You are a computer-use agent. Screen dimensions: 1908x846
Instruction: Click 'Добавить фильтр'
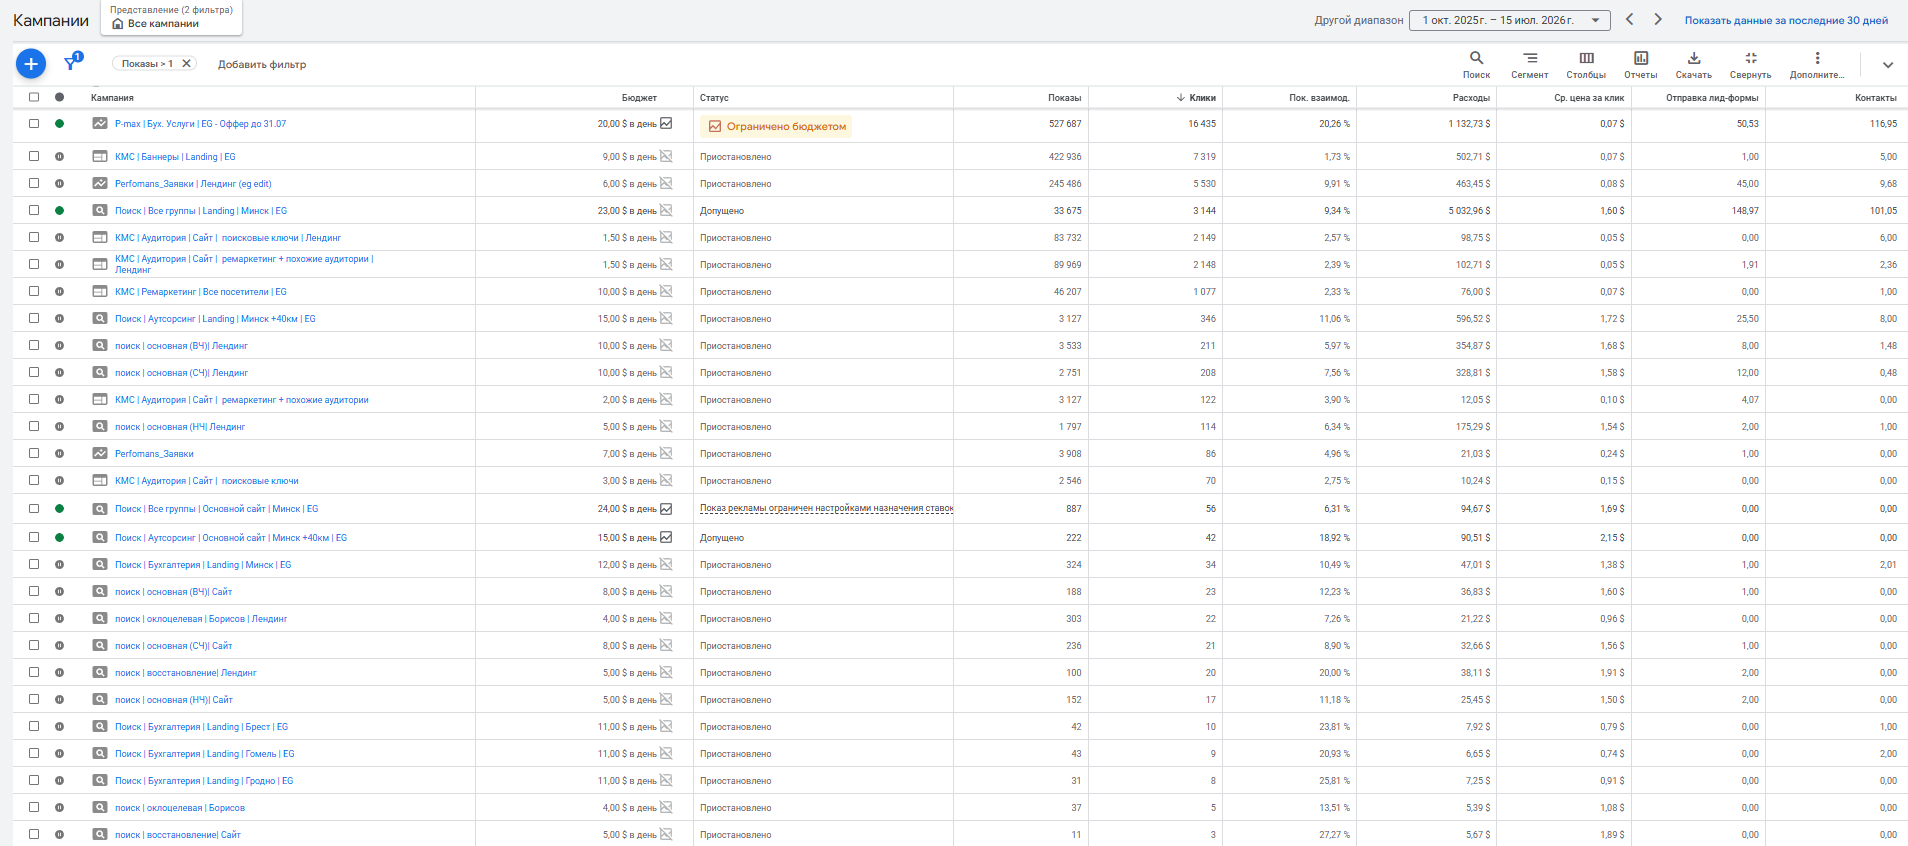(x=262, y=64)
